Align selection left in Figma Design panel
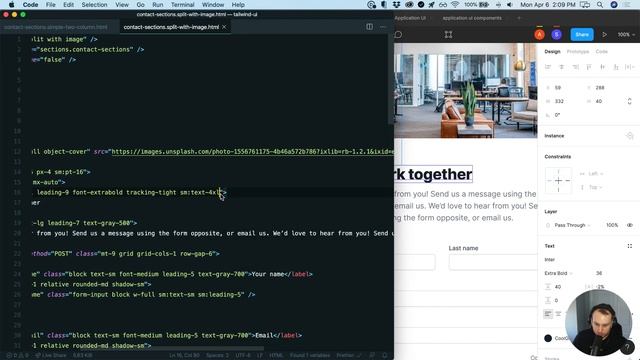Image resolution: width=640 pixels, height=360 pixels. (x=548, y=67)
